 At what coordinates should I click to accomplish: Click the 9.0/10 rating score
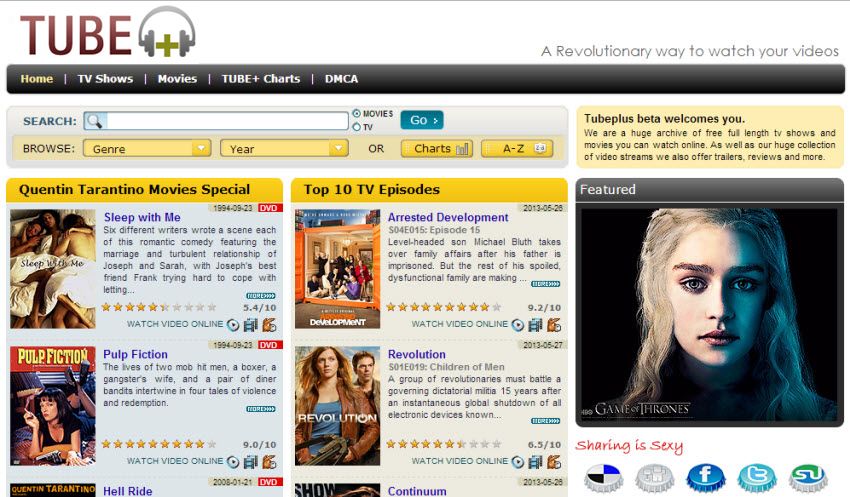[x=260, y=445]
